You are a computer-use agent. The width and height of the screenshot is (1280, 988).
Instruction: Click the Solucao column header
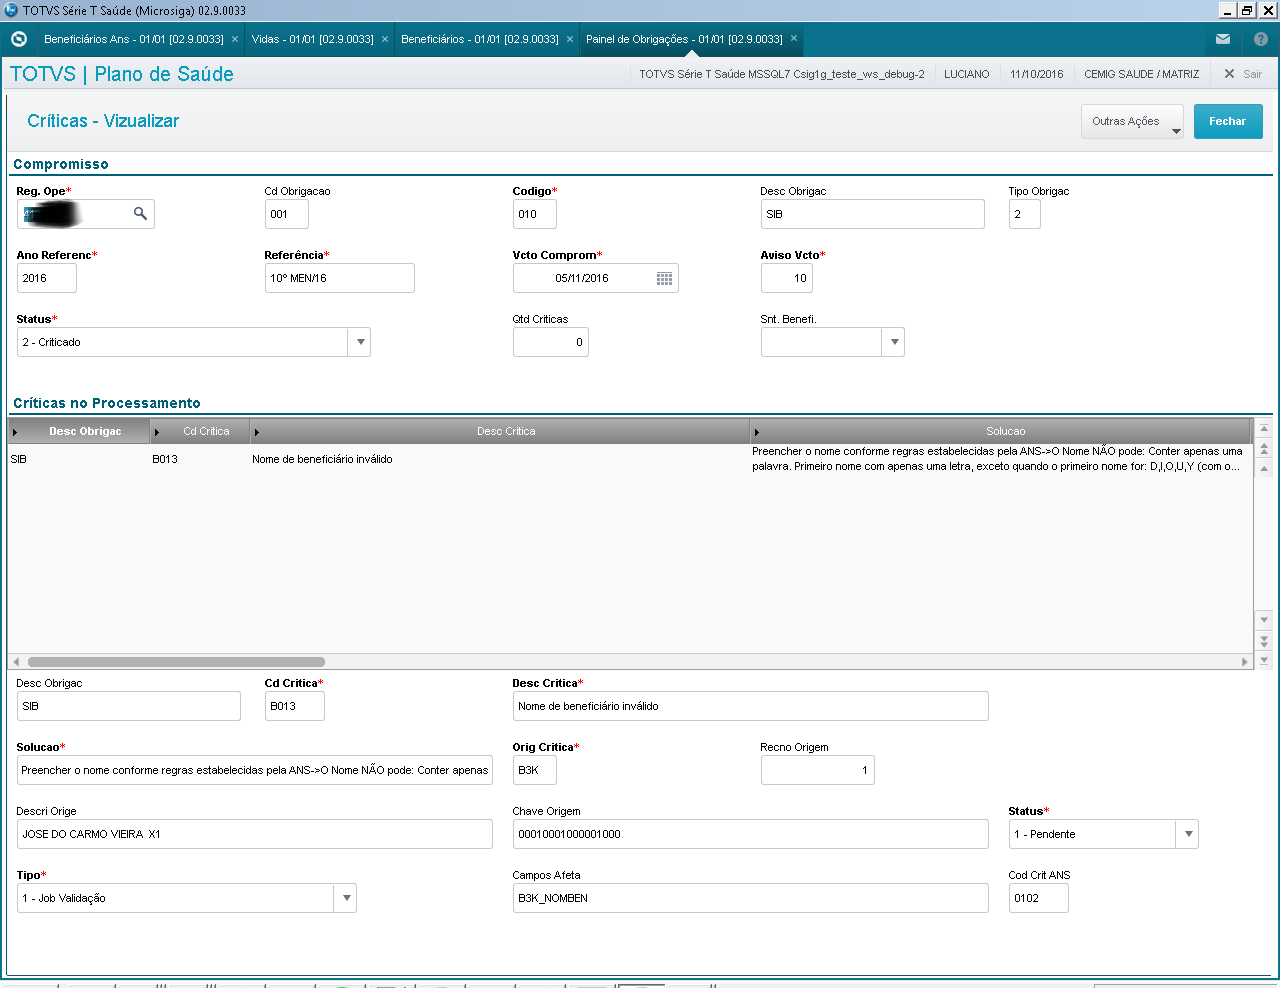click(1001, 431)
